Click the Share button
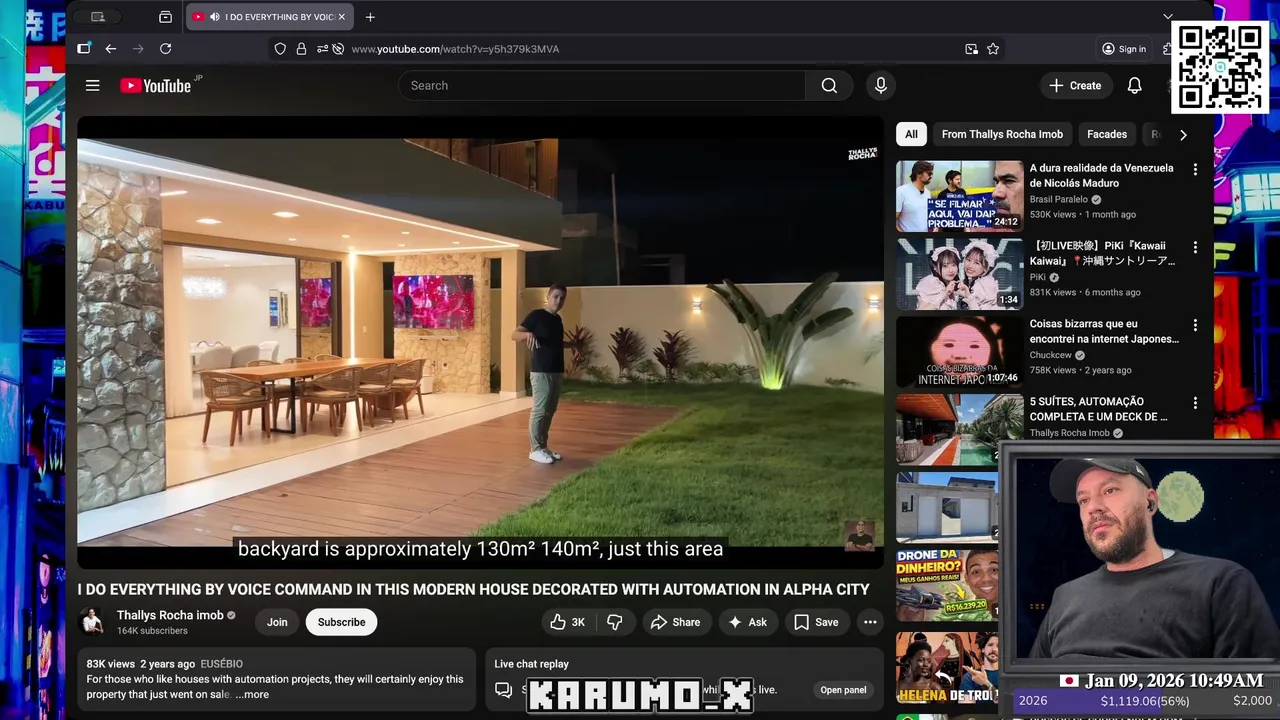The image size is (1280, 720). coord(676,622)
